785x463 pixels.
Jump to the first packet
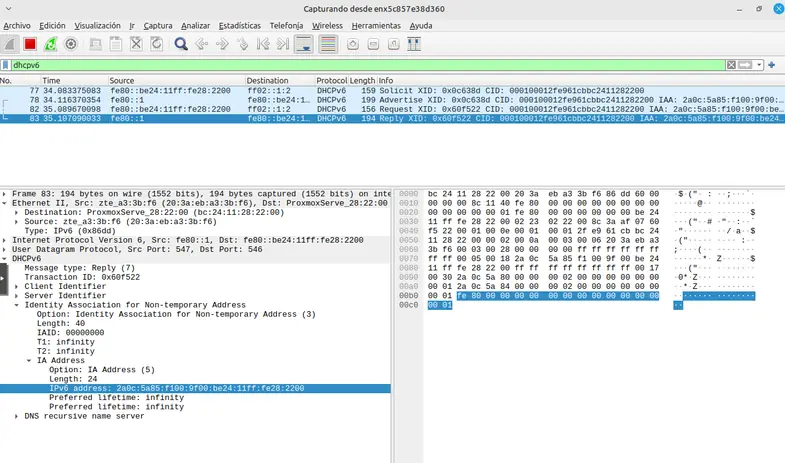263,44
